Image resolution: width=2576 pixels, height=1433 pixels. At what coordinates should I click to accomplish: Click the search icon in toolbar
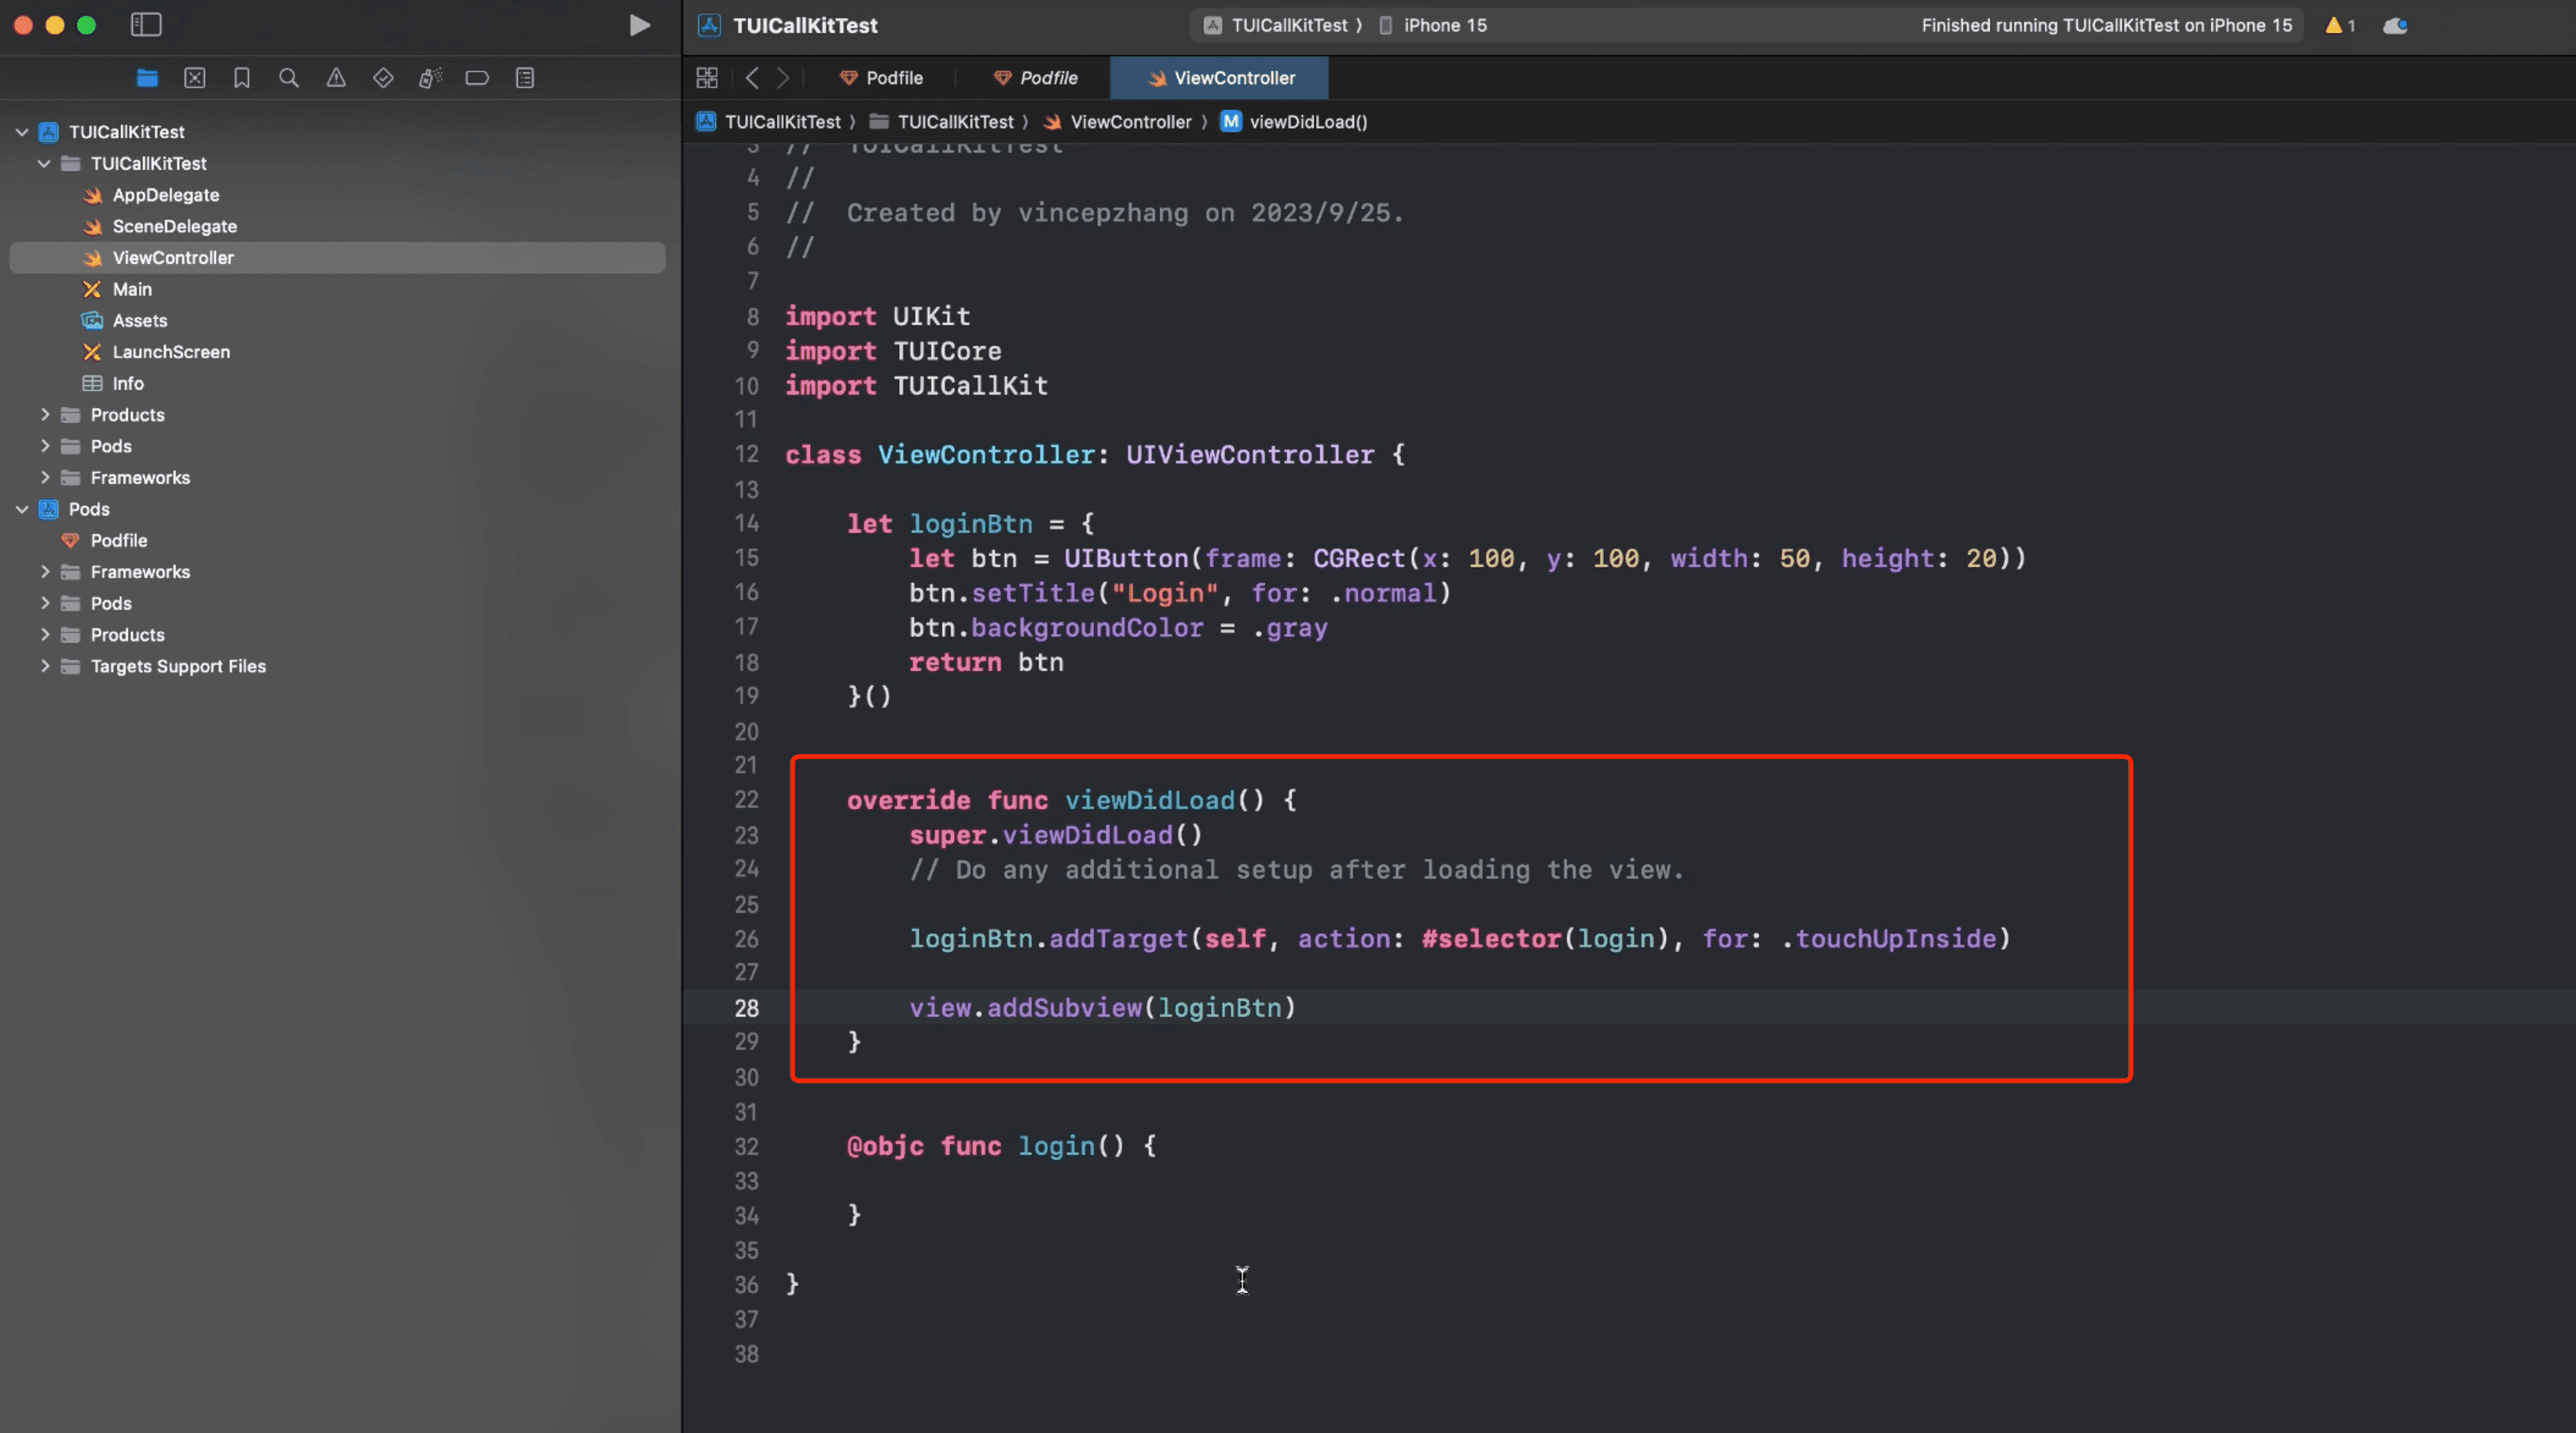288,78
